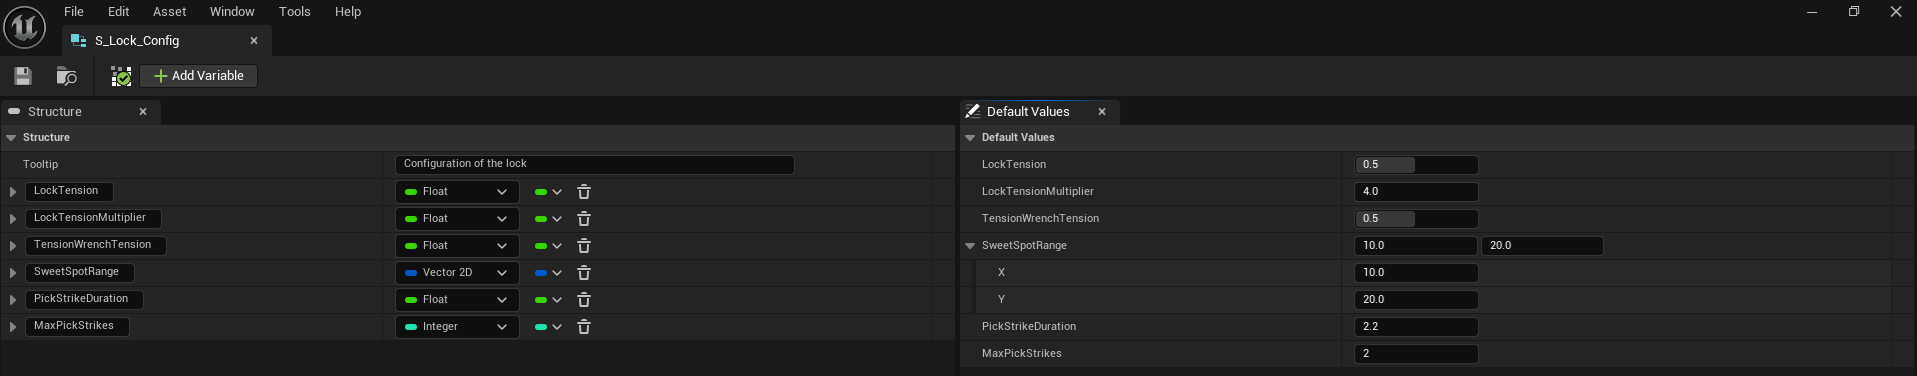Open MaxPickStrikes Integer type dropdown
Image resolution: width=1917 pixels, height=376 pixels.
(x=457, y=327)
